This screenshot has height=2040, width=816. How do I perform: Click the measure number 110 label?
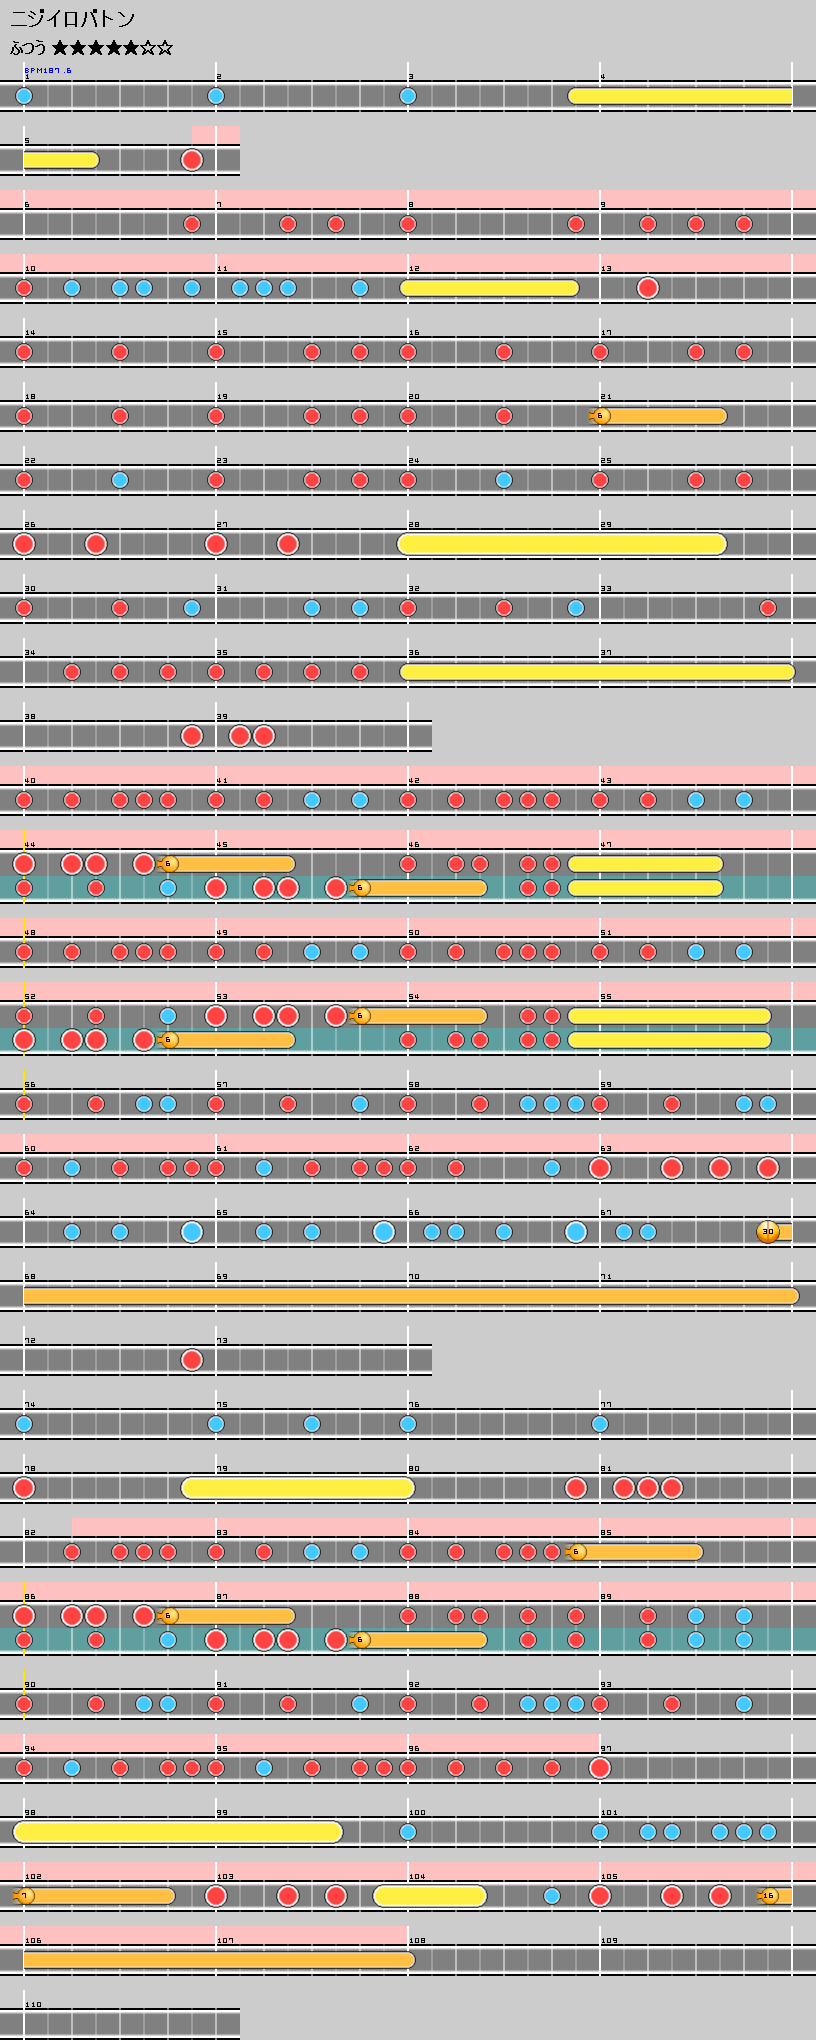[x=33, y=2005]
